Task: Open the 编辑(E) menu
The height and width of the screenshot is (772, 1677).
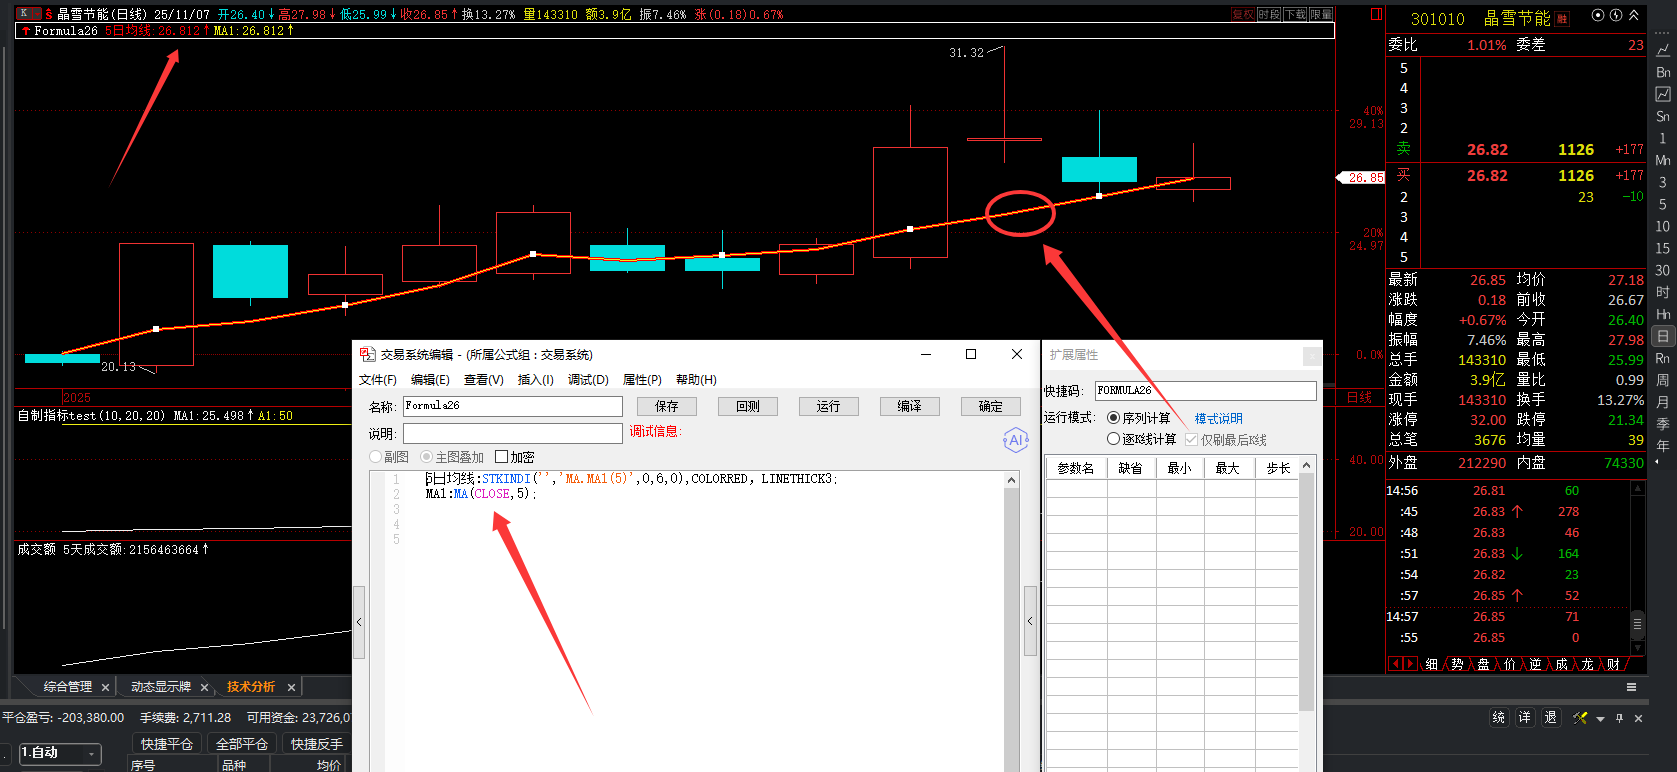Action: [x=430, y=380]
